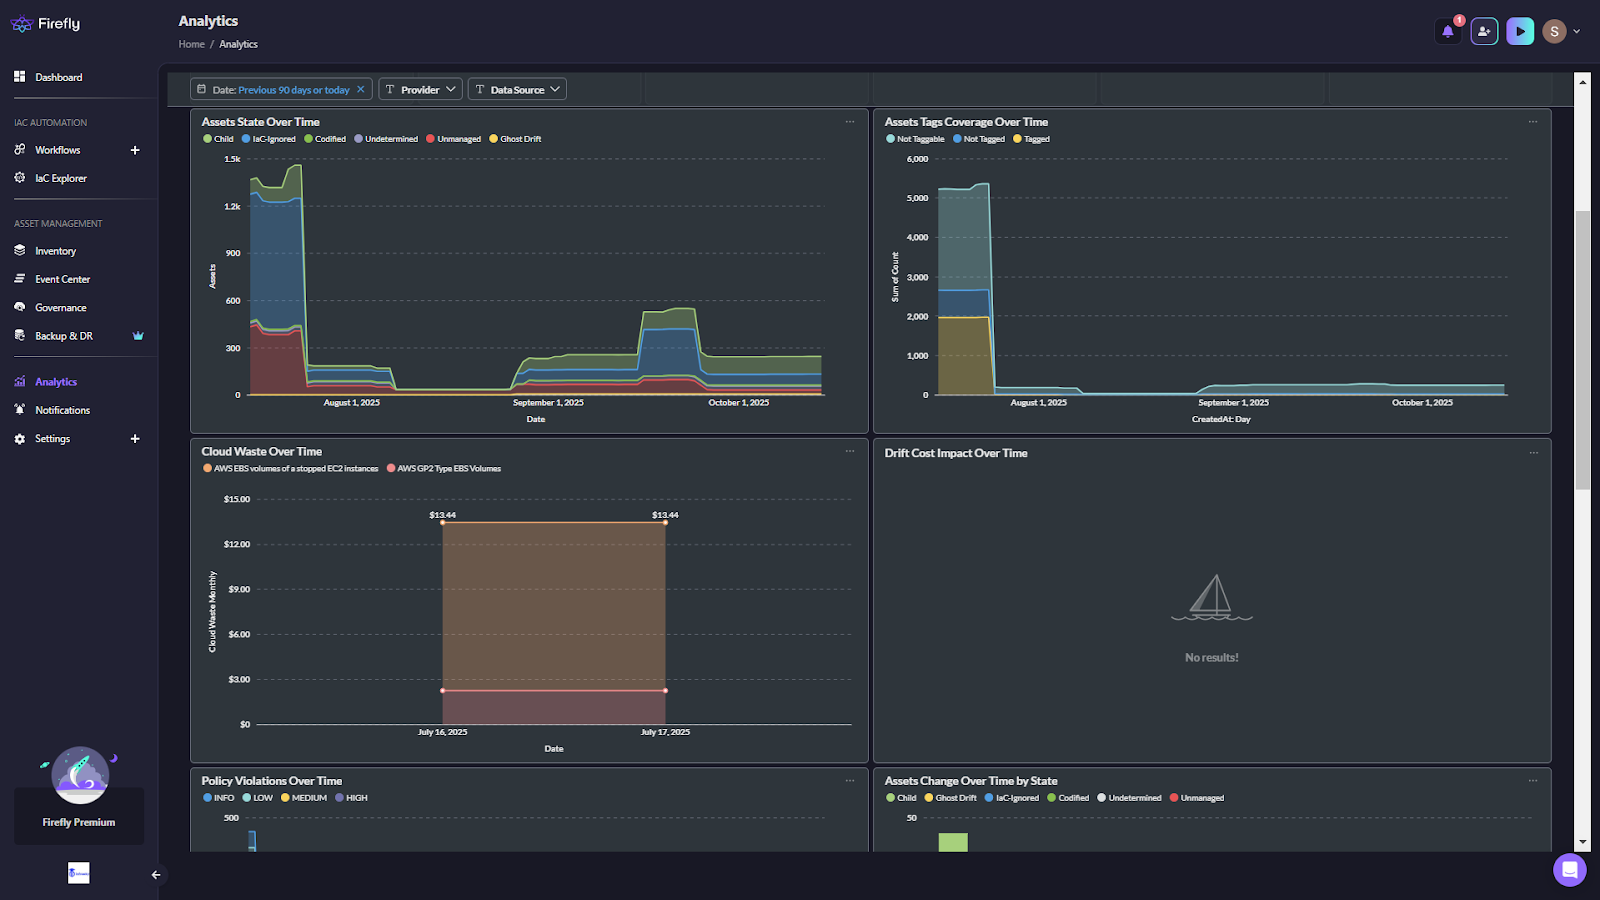Viewport: 1600px width, 900px height.
Task: Click Home breadcrumb link
Action: (x=192, y=44)
